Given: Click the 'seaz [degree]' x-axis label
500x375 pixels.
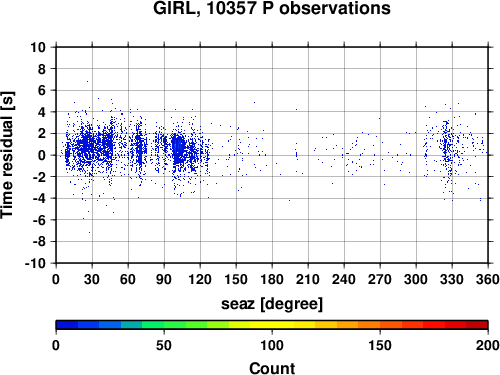Looking at the screenshot, I should [272, 304].
